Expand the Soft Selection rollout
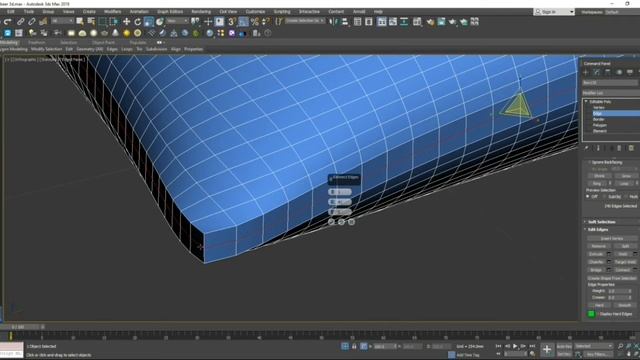 click(x=602, y=222)
